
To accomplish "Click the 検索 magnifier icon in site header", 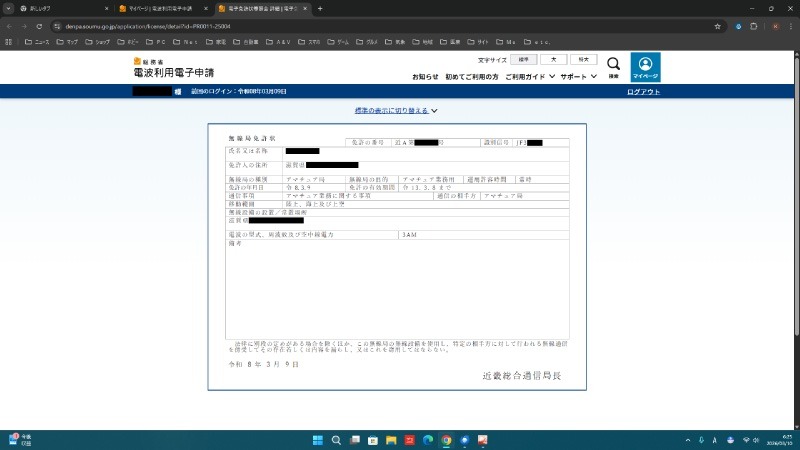I will [x=613, y=66].
